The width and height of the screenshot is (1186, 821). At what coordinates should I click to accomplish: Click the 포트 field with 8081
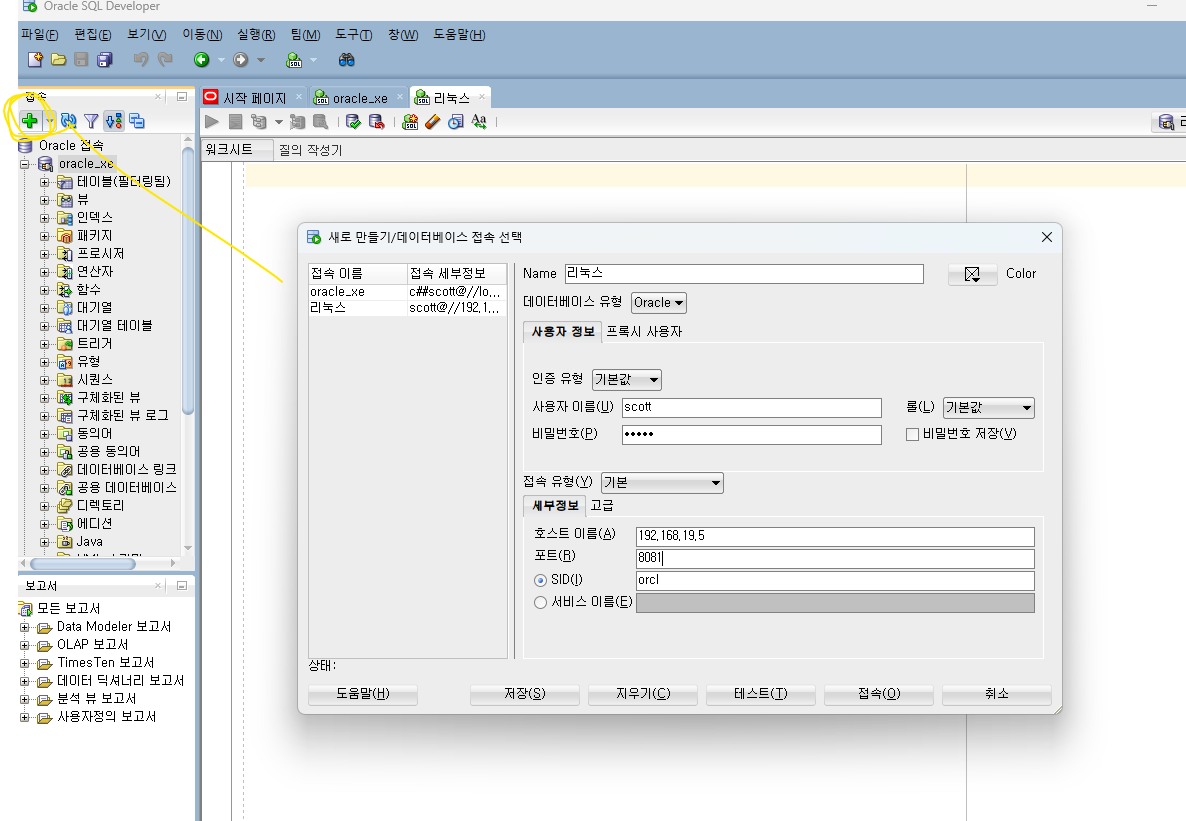(x=835, y=558)
